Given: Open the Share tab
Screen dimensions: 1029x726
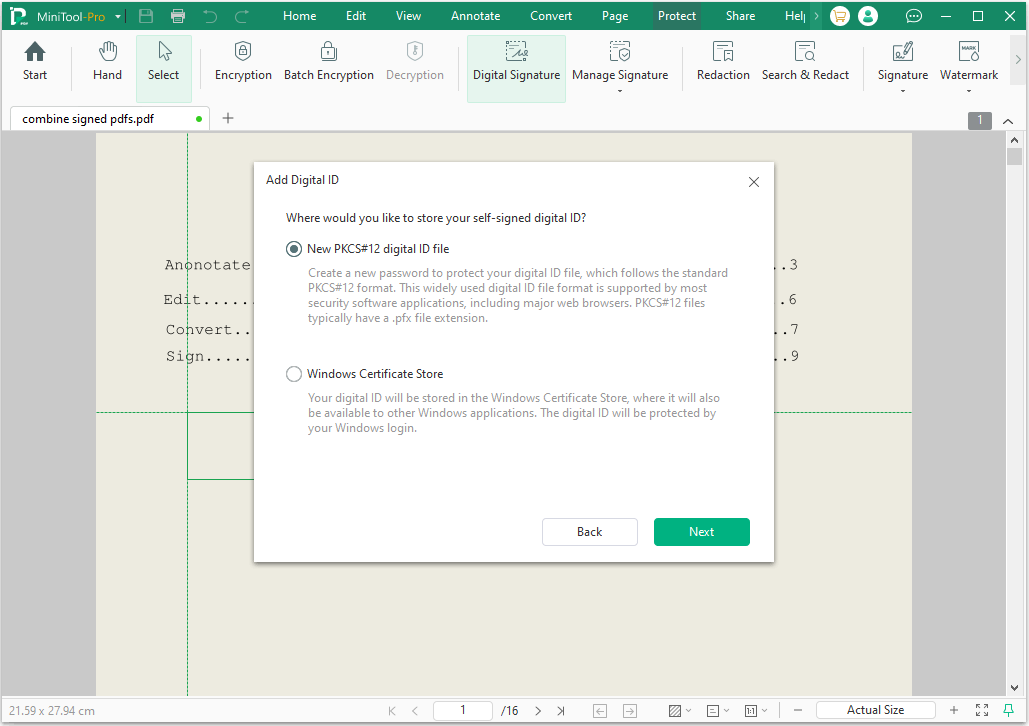Looking at the screenshot, I should (x=740, y=16).
